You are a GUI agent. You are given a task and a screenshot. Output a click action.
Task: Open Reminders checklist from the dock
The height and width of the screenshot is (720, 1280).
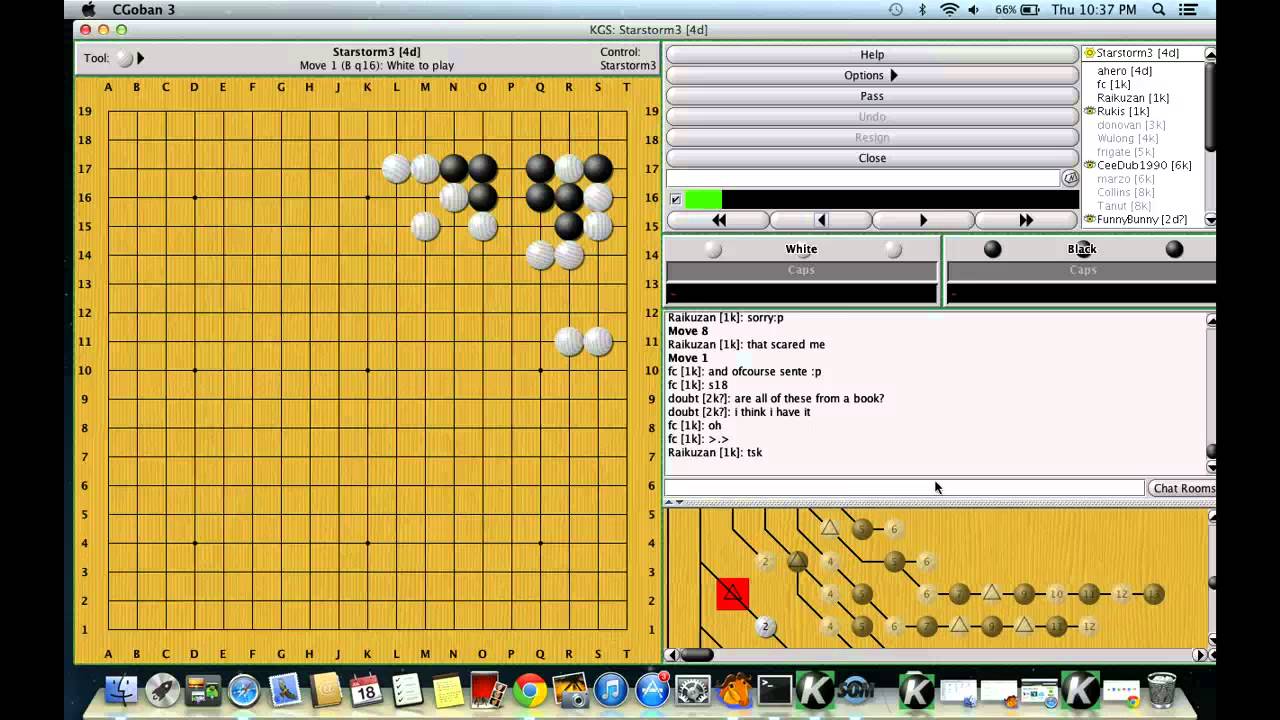[x=407, y=691]
